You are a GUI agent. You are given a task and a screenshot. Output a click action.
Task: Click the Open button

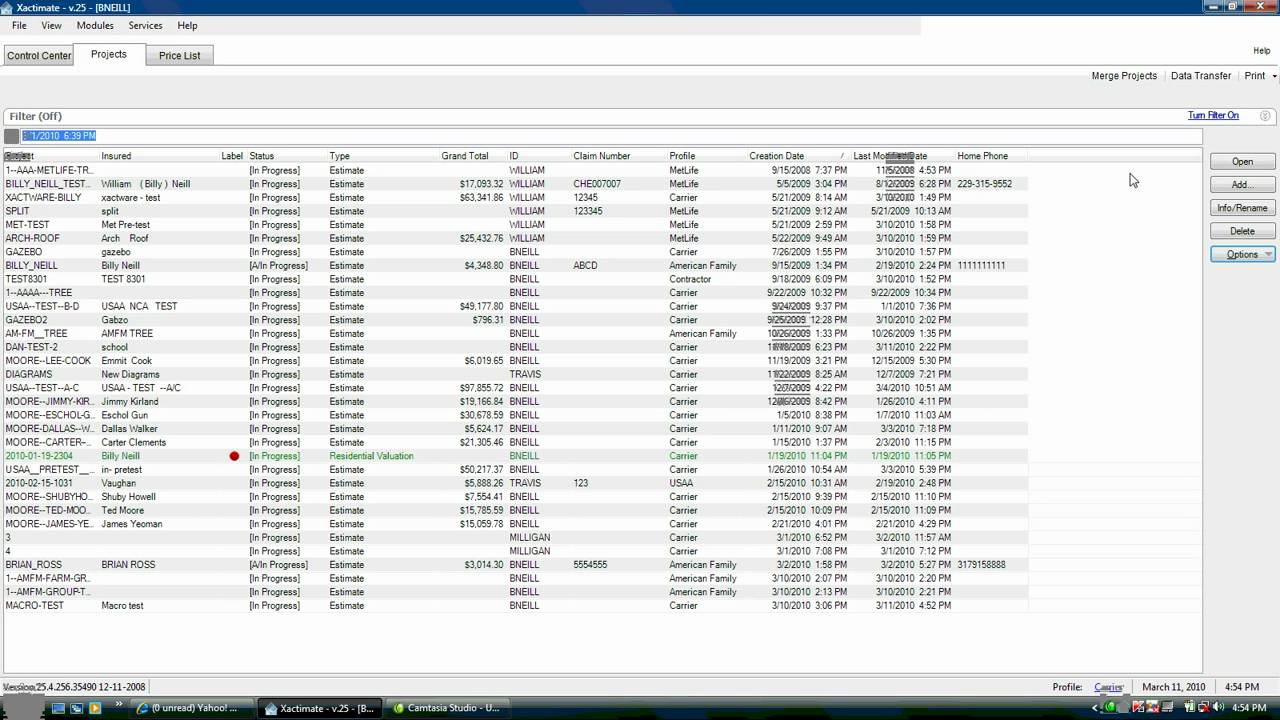coord(1242,161)
